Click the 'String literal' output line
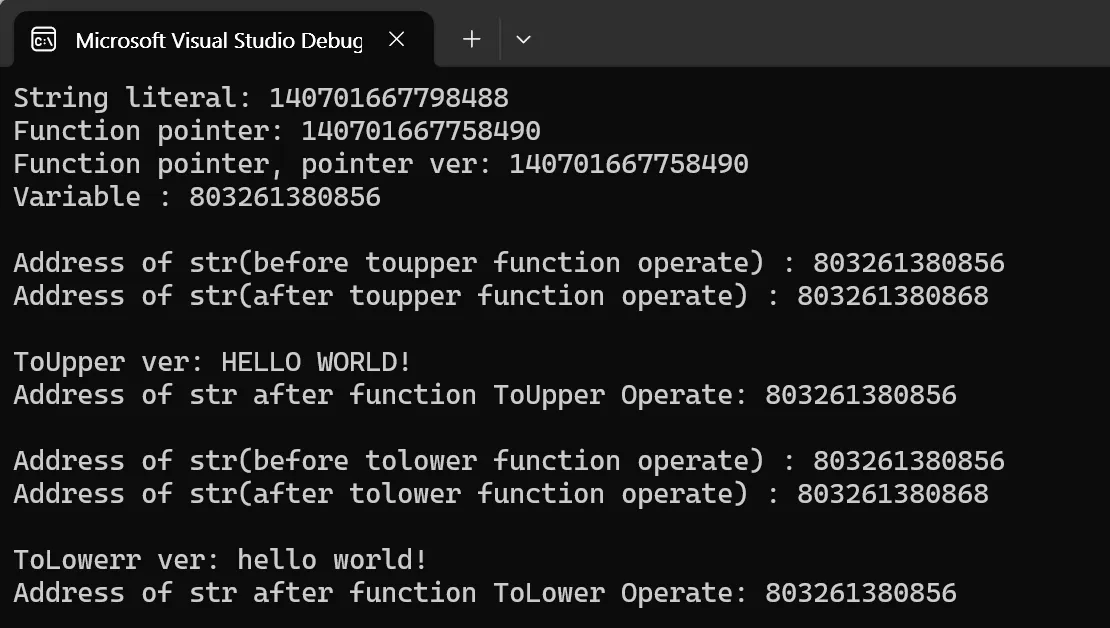This screenshot has height=628, width=1110. (260, 98)
